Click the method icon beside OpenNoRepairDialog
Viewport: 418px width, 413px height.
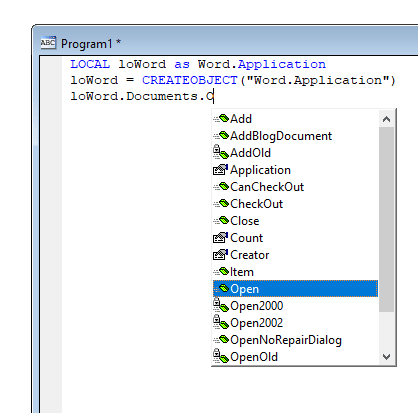pos(221,340)
